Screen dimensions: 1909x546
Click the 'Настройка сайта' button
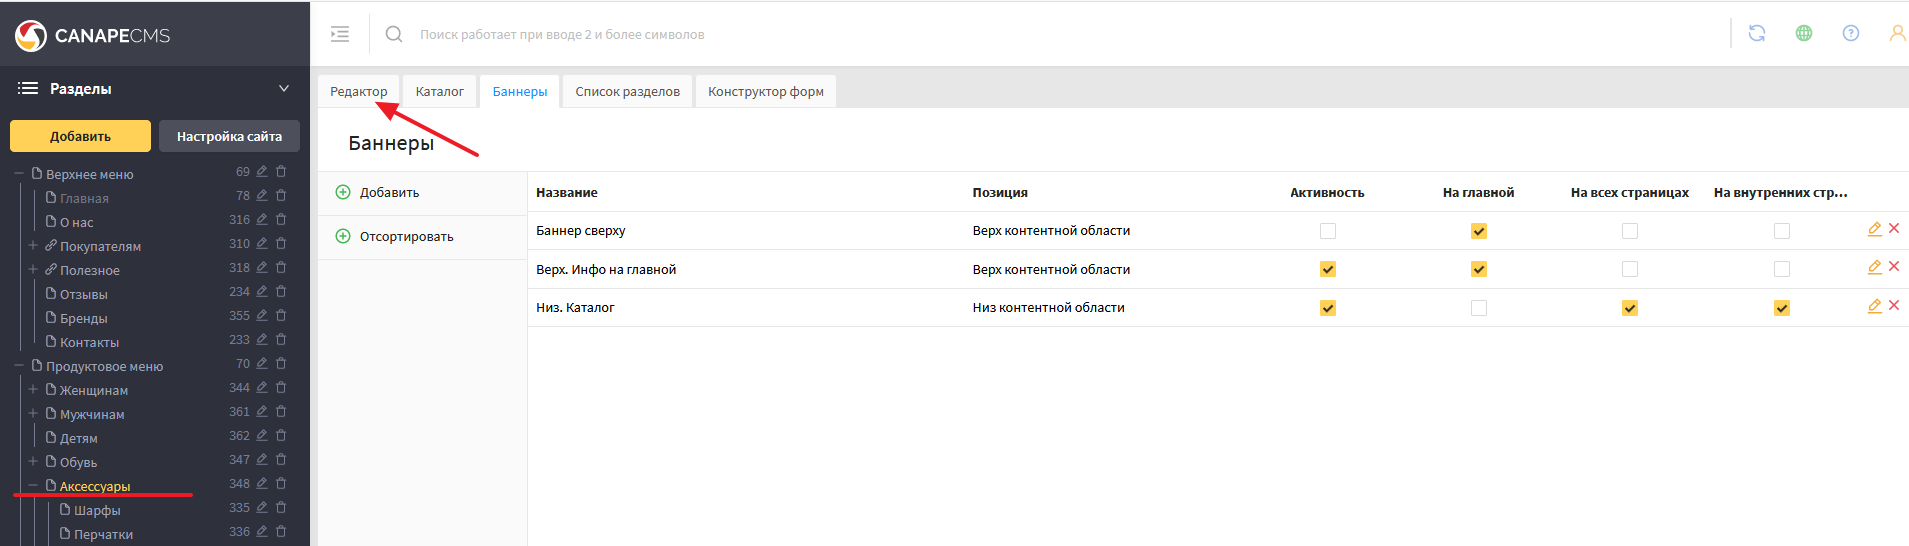pos(229,136)
